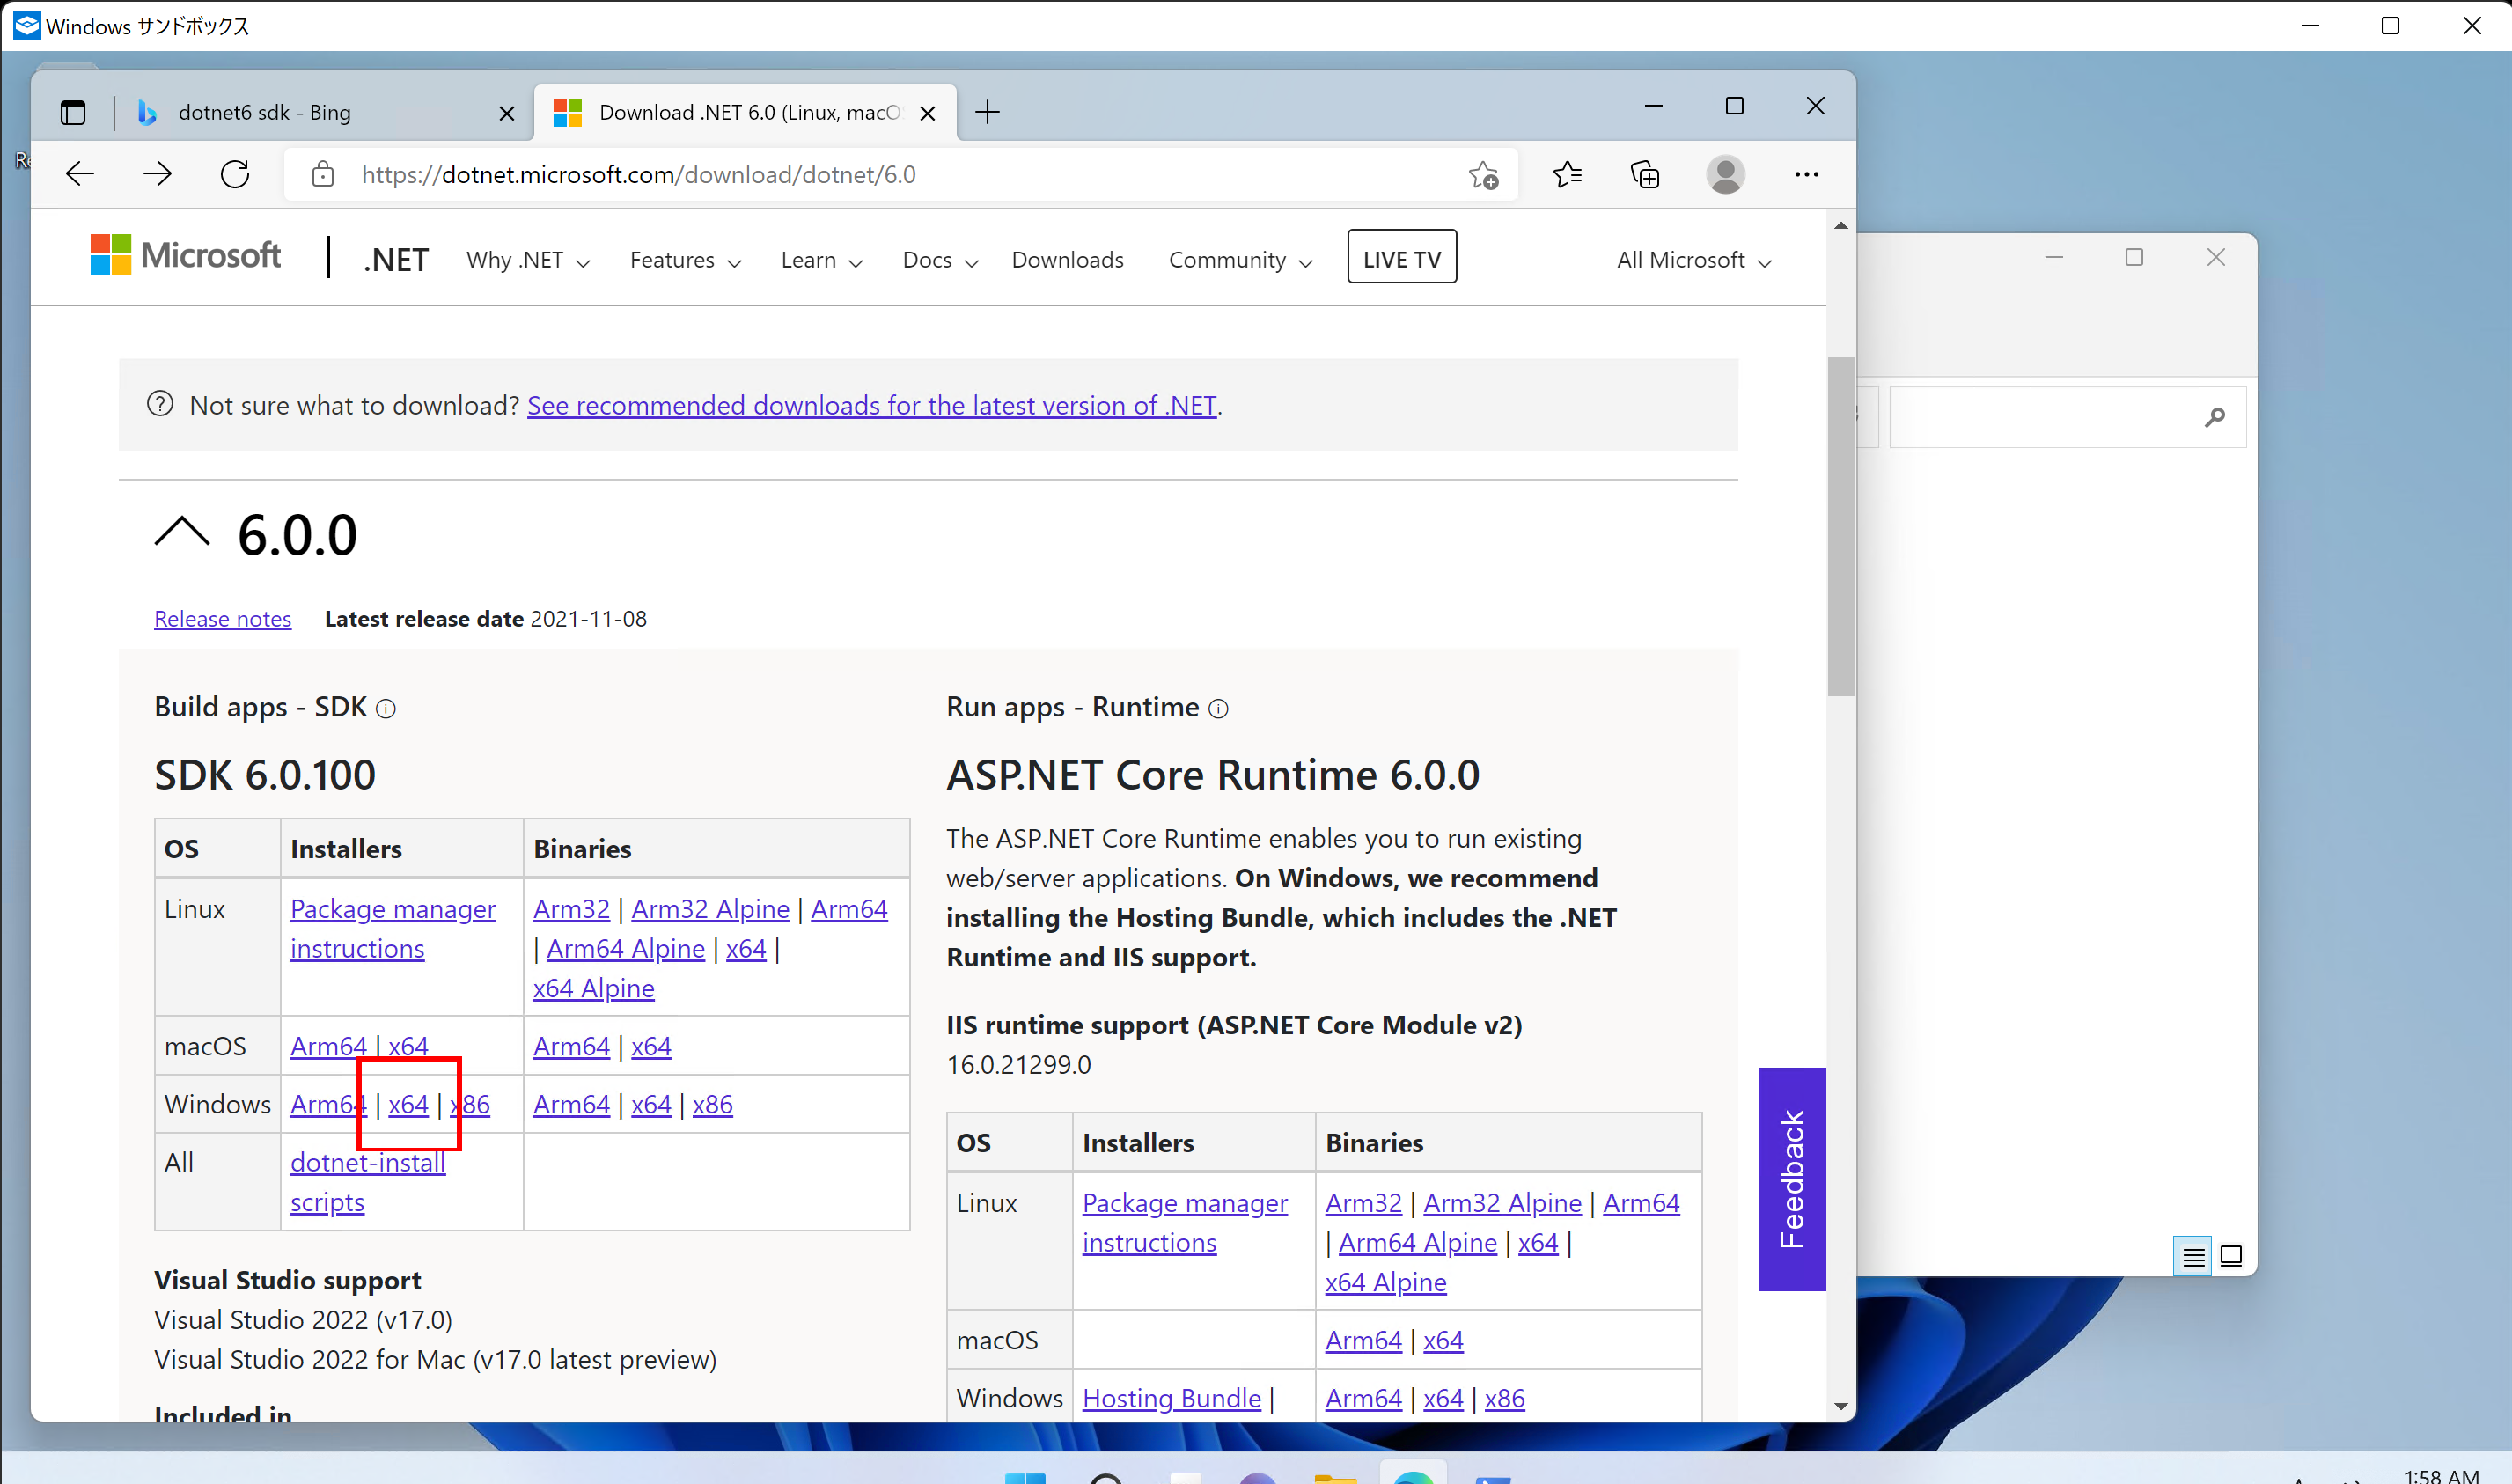Open the vertical tabs icon
This screenshot has width=2512, height=1484.
[x=73, y=112]
